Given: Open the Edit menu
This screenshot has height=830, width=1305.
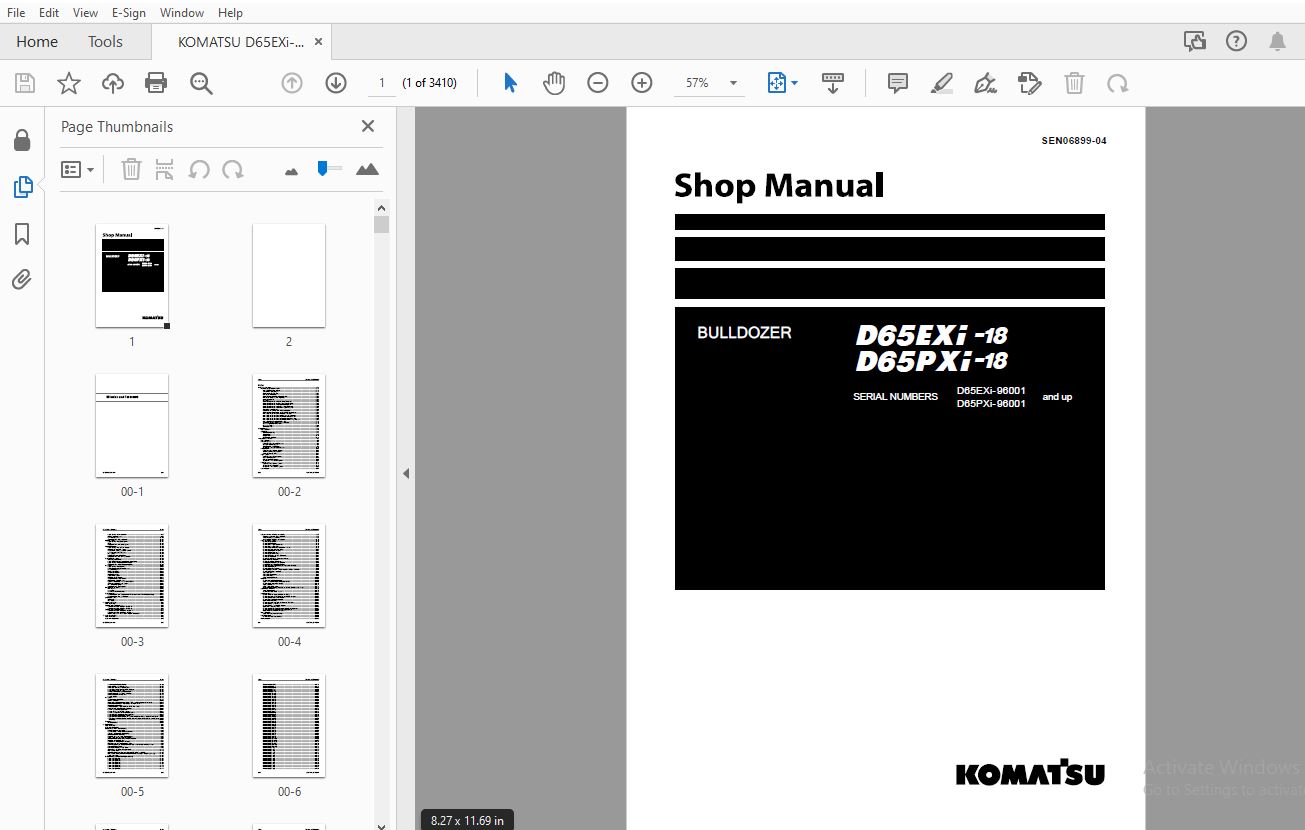Looking at the screenshot, I should pyautogui.click(x=49, y=13).
